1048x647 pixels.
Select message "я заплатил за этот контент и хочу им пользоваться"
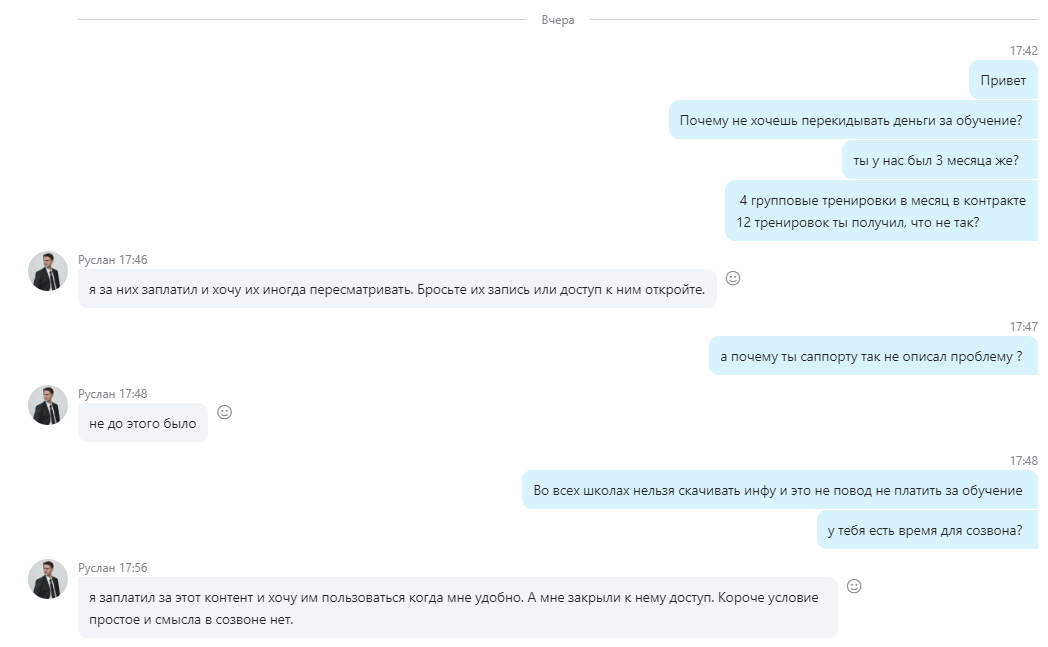457,608
